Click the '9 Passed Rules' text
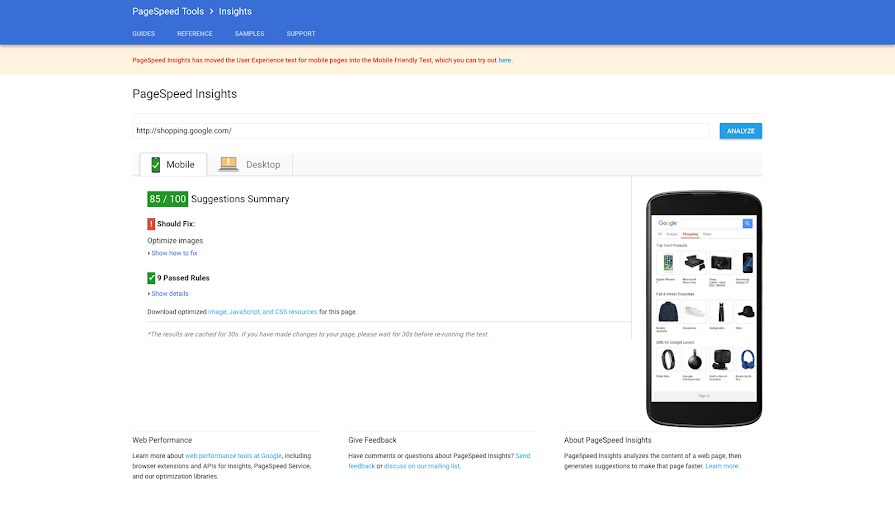This screenshot has width=895, height=514. pos(183,278)
